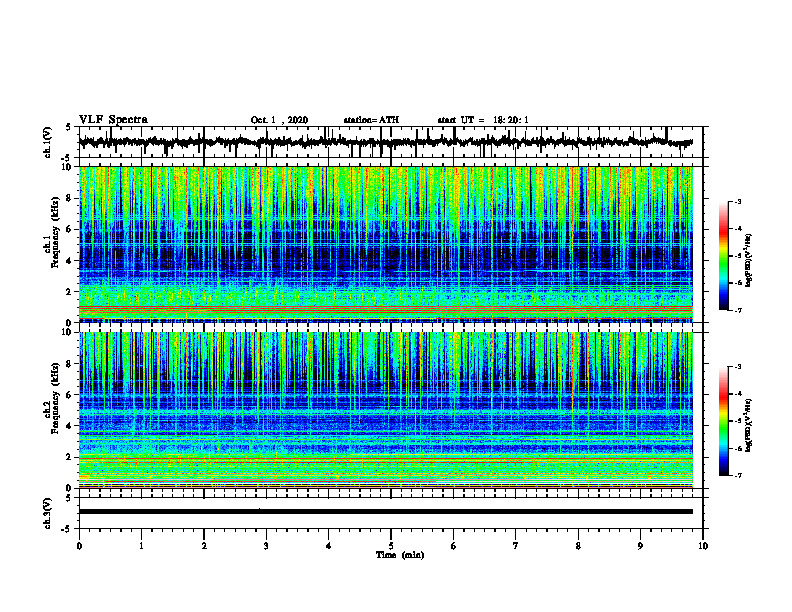The width and height of the screenshot is (792, 612).
Task: Click the ch.1 spectrogram "8" kHz tick label
Action: point(70,198)
